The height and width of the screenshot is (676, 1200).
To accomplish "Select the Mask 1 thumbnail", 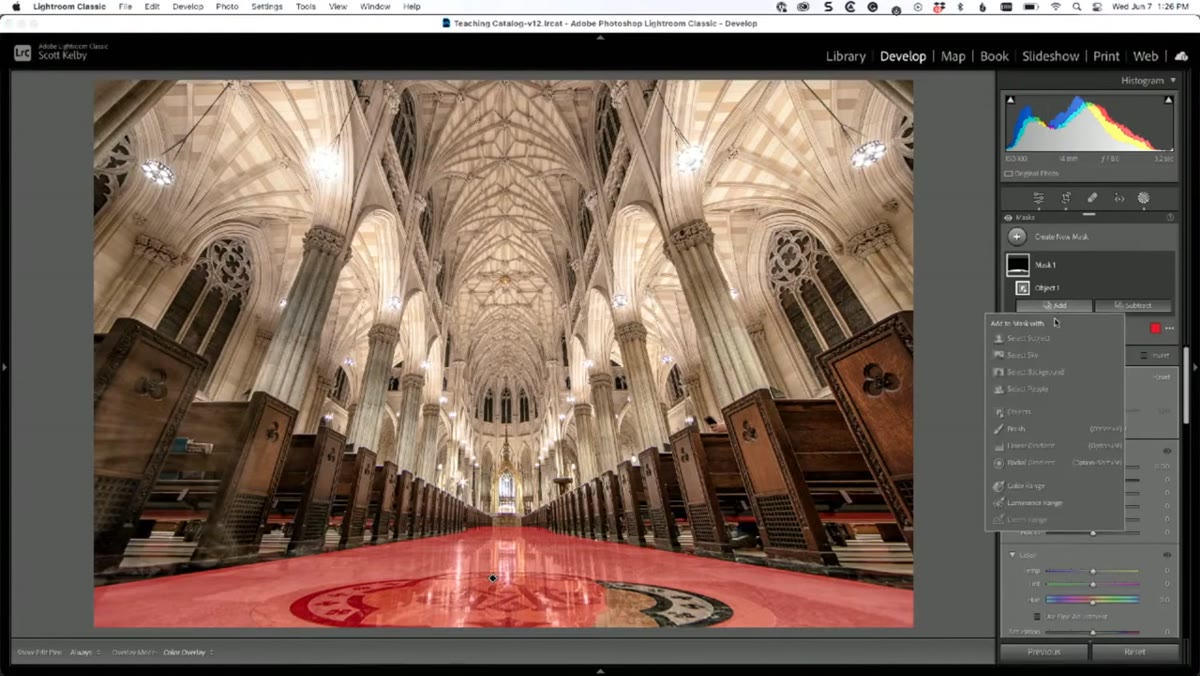I will click(x=1018, y=265).
